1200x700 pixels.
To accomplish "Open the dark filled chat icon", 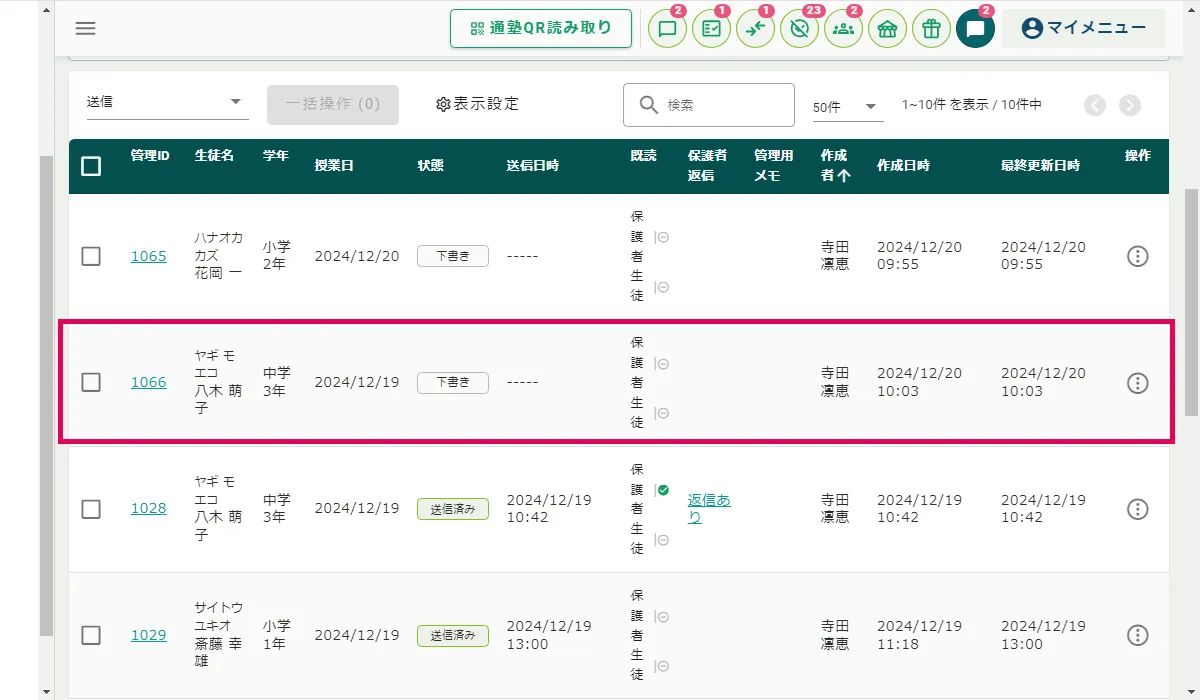I will [975, 29].
